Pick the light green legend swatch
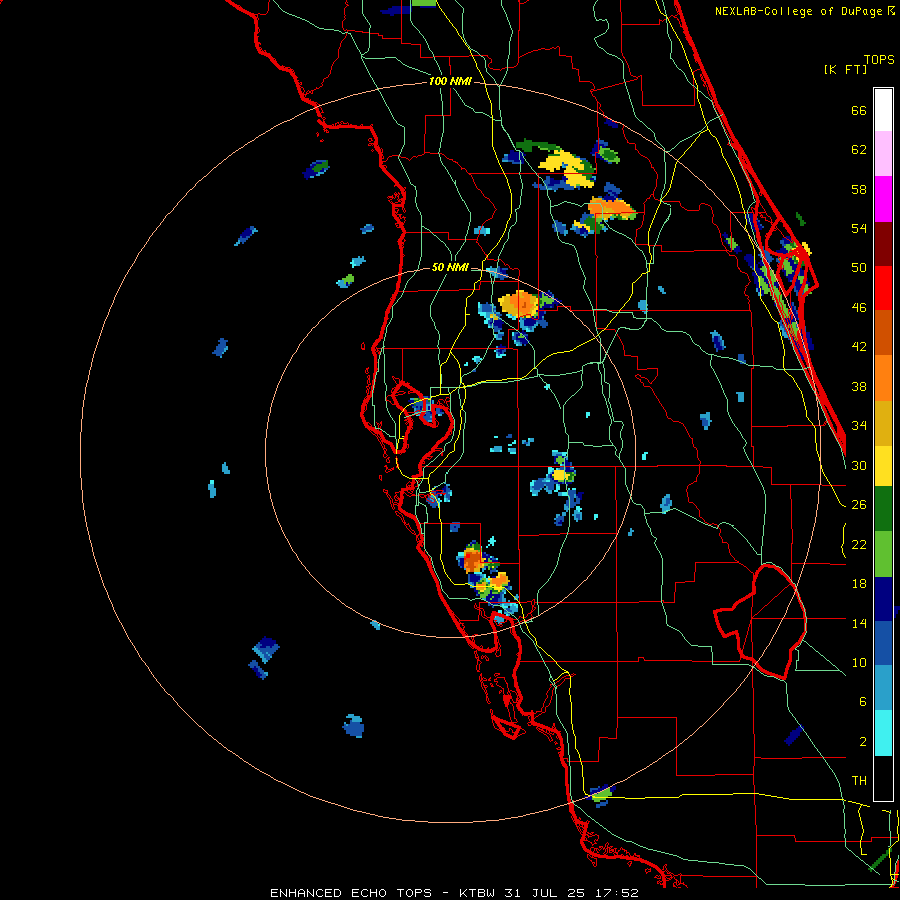This screenshot has height=900, width=900. (x=883, y=554)
